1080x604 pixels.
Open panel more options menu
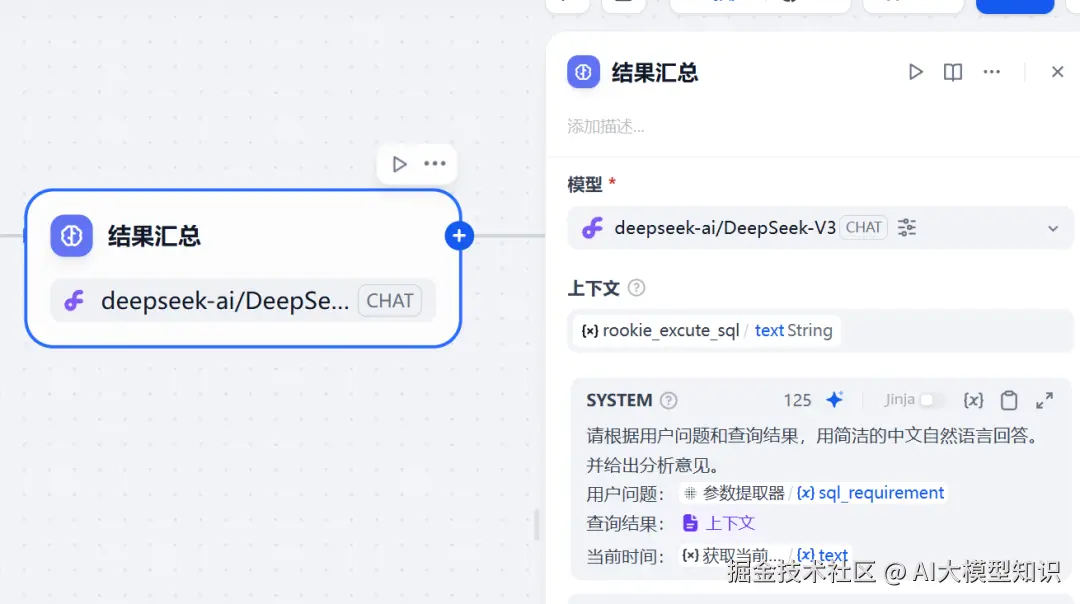coord(991,72)
